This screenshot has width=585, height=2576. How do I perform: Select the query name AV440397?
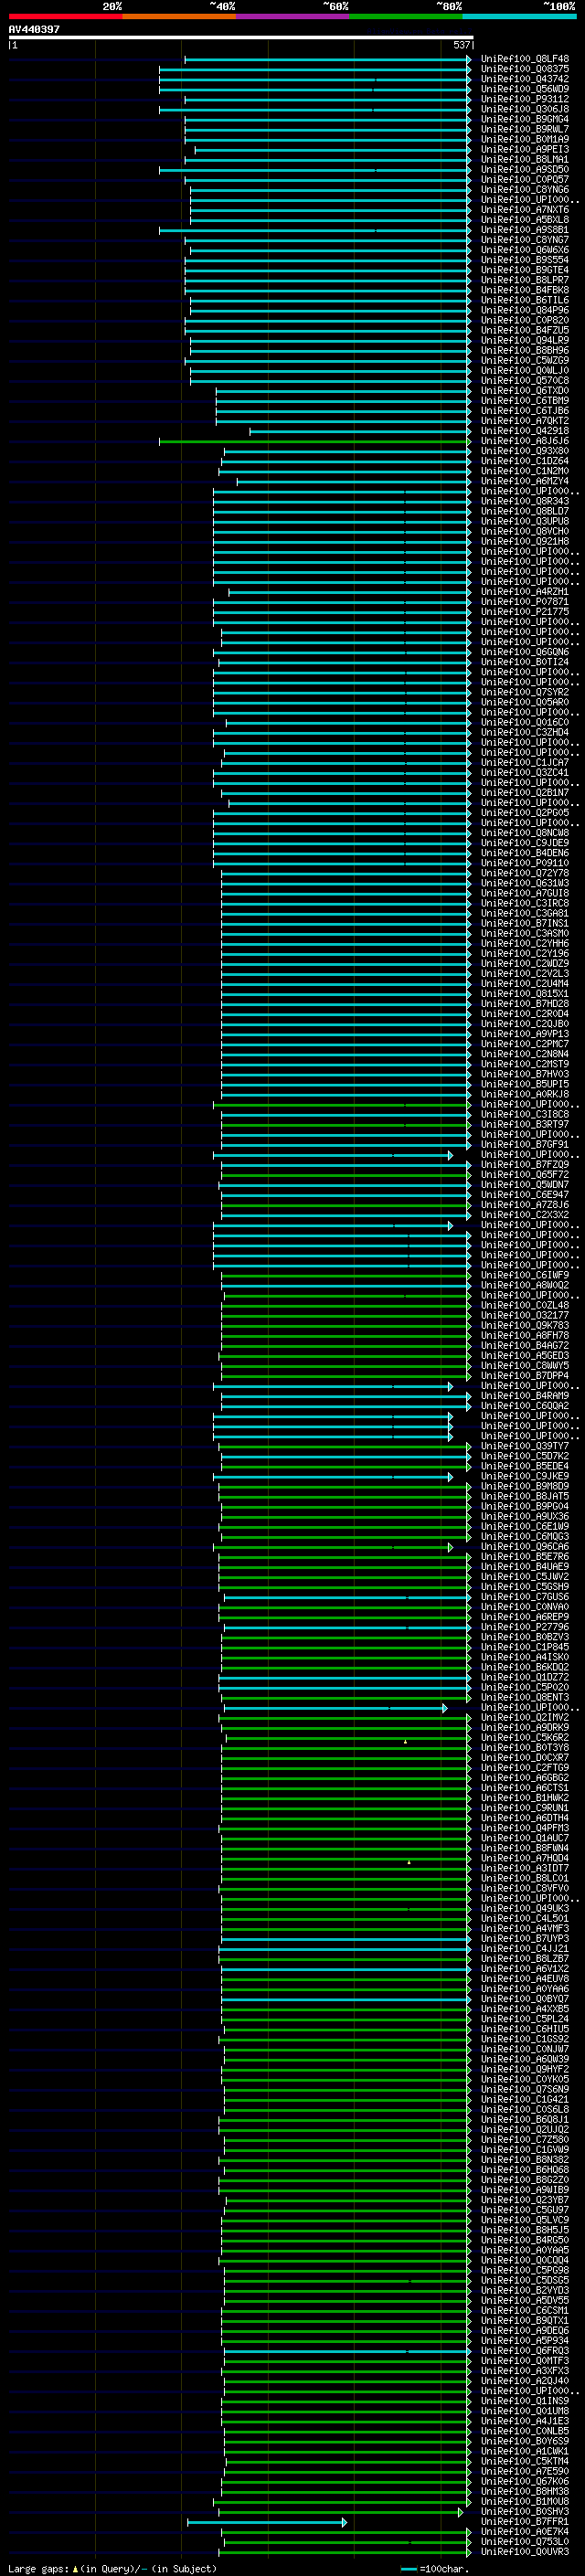pyautogui.click(x=34, y=29)
